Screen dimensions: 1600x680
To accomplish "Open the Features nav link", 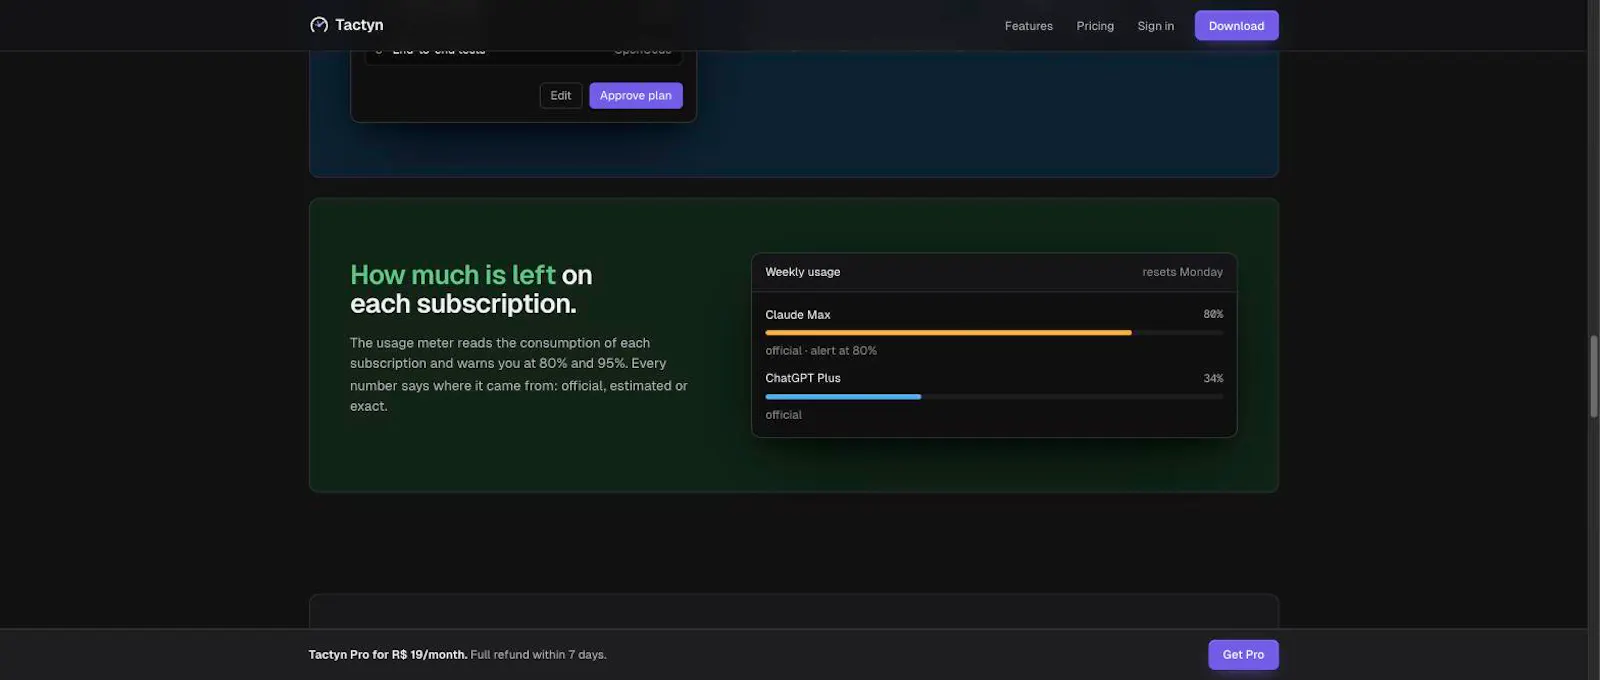I will coord(1028,26).
